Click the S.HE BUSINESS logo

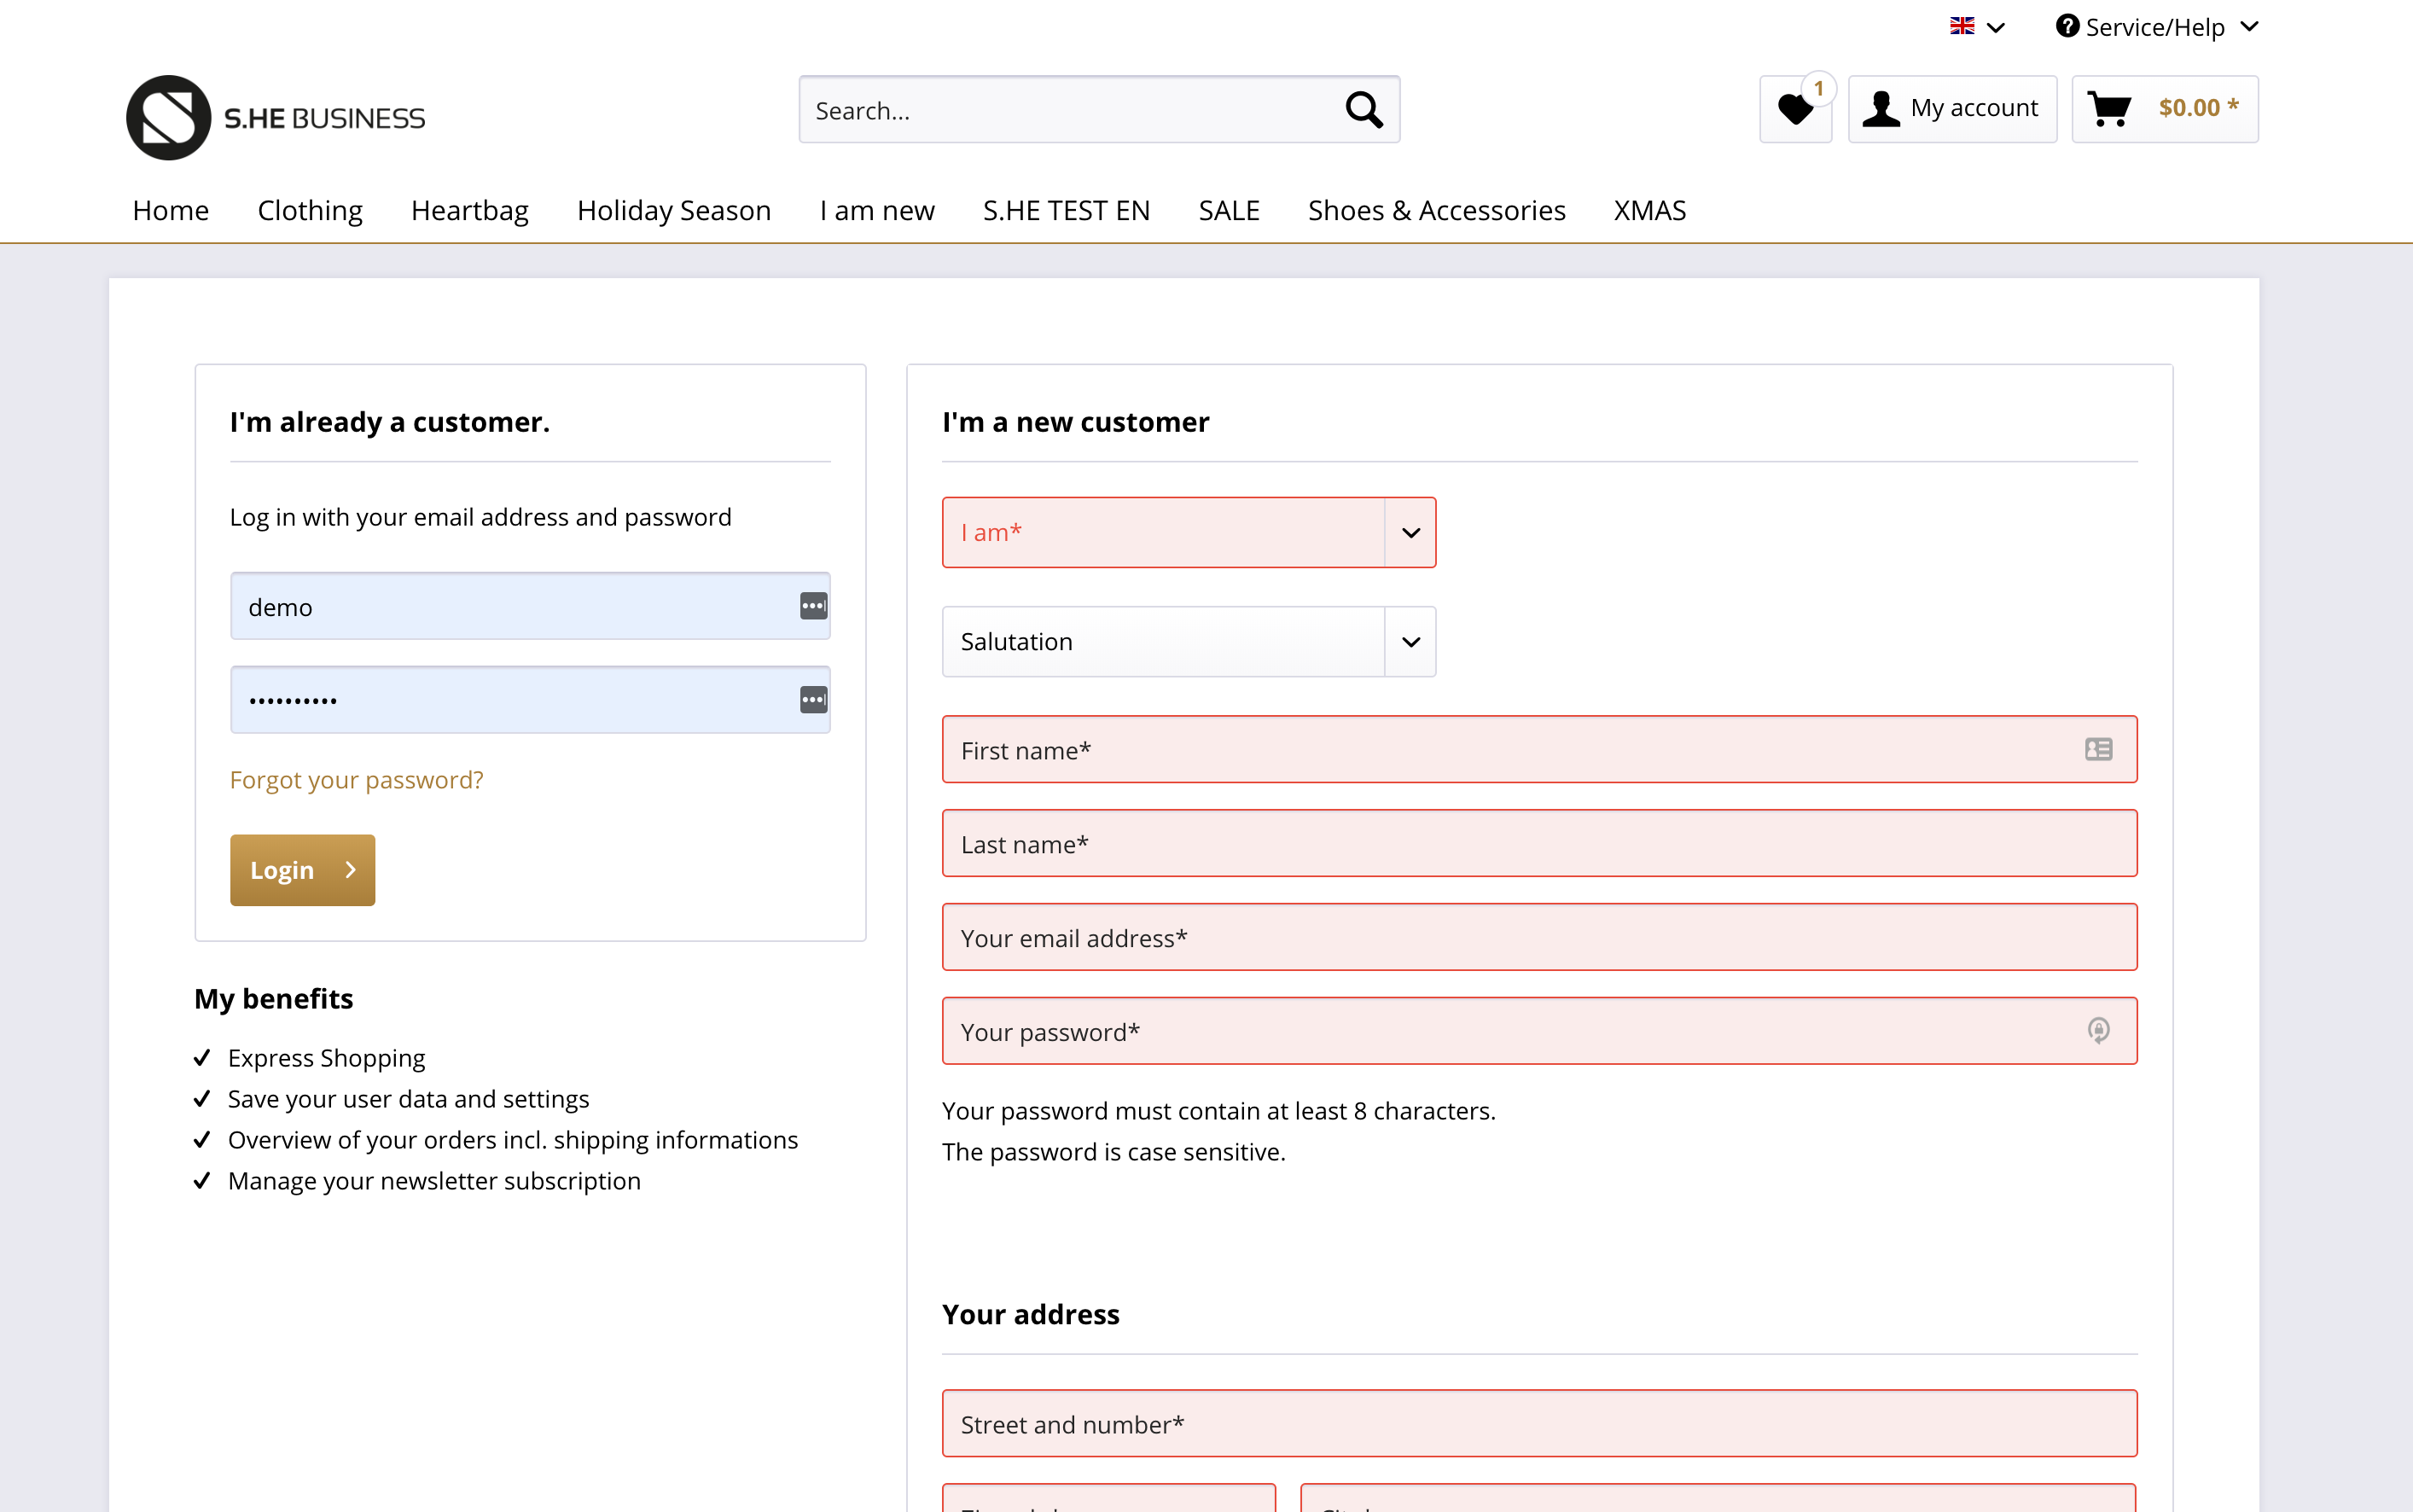[275, 117]
